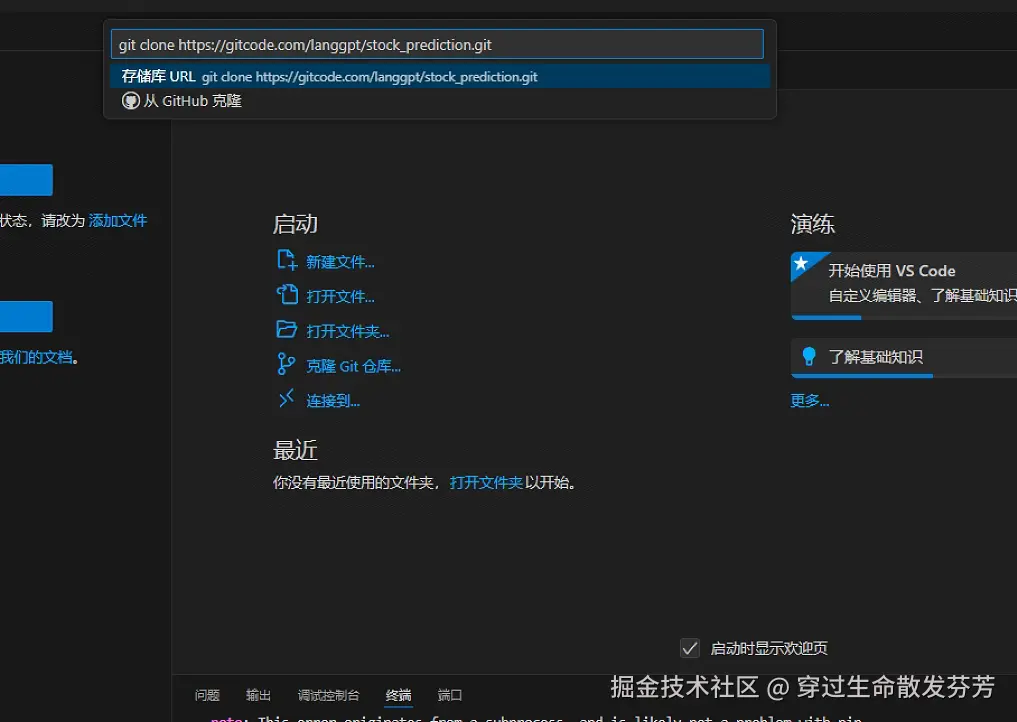
Task: Open 打开文件... link
Action: tap(340, 297)
